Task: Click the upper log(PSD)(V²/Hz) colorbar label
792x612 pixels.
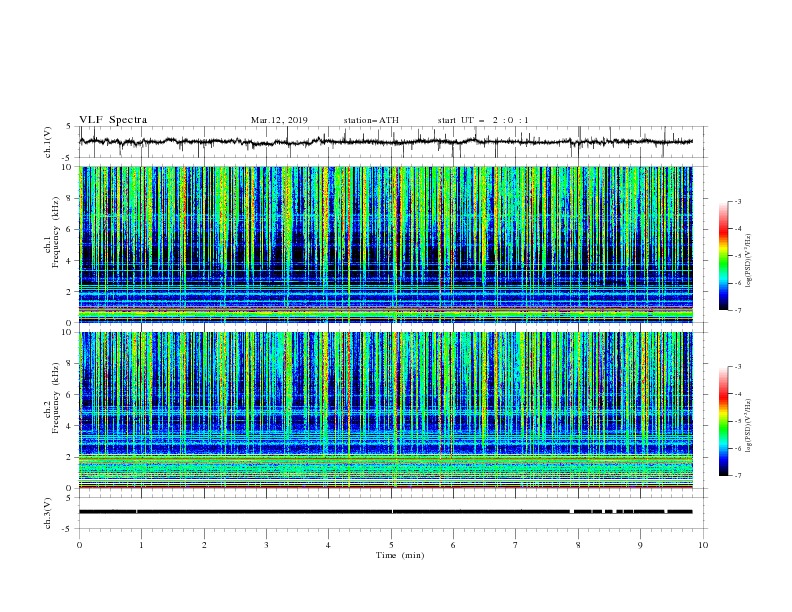Action: [749, 261]
